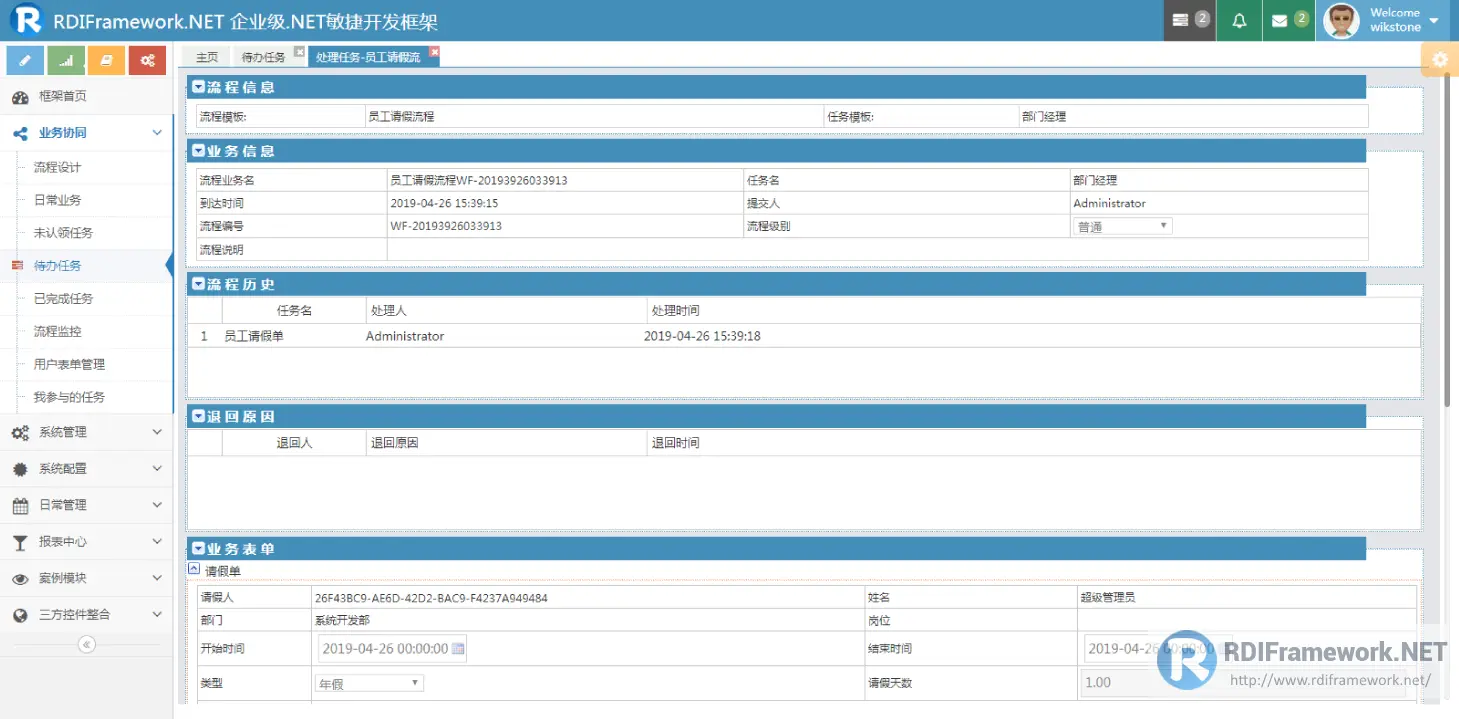The width and height of the screenshot is (1459, 719).
Task: Click the globe icon beside 三方控件整合
Action: click(20, 615)
